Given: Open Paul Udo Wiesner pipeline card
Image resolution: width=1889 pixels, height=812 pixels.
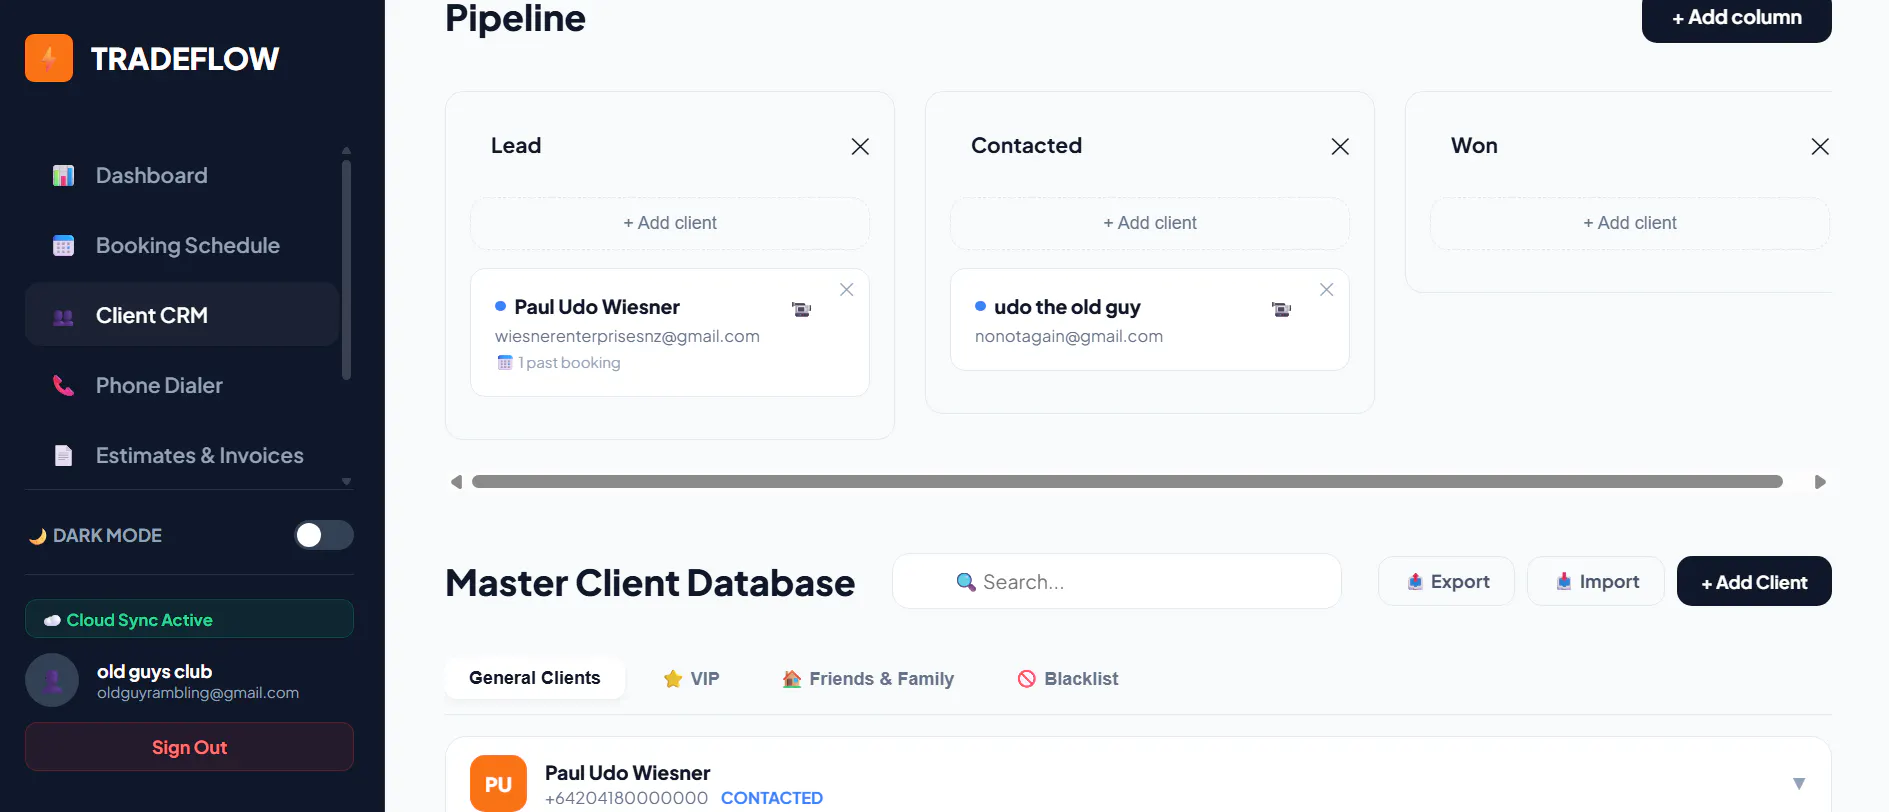Looking at the screenshot, I should coord(670,333).
